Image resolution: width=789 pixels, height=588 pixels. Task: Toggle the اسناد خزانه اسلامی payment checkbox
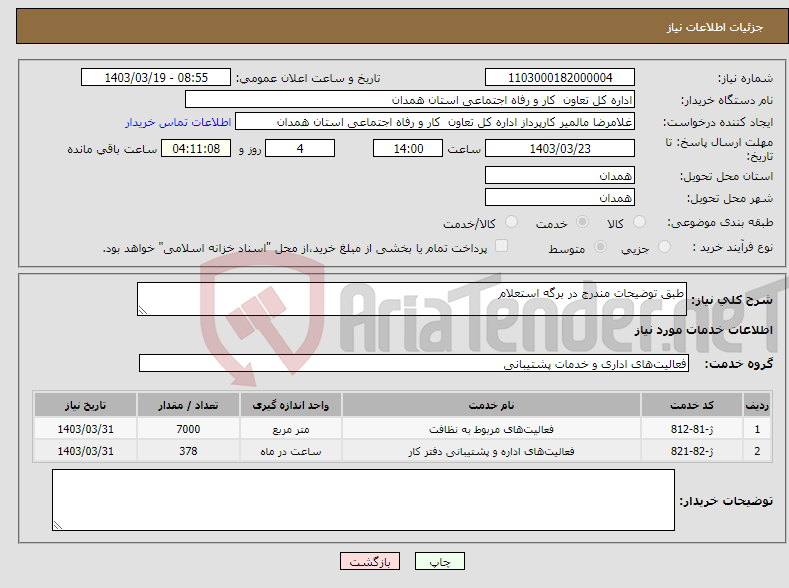[501, 245]
